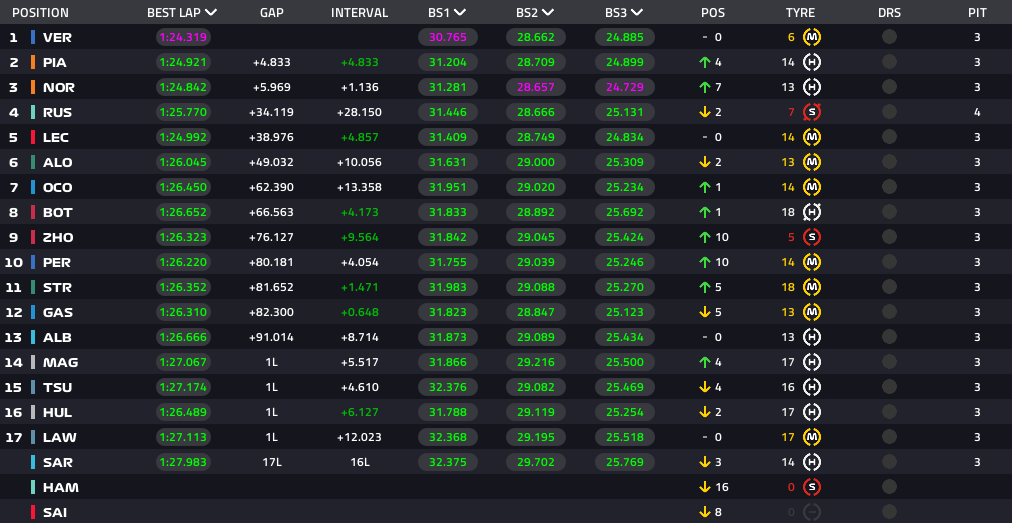Click RUS's red soft tyre icon
Viewport: 1012px width, 523px height.
tap(812, 112)
